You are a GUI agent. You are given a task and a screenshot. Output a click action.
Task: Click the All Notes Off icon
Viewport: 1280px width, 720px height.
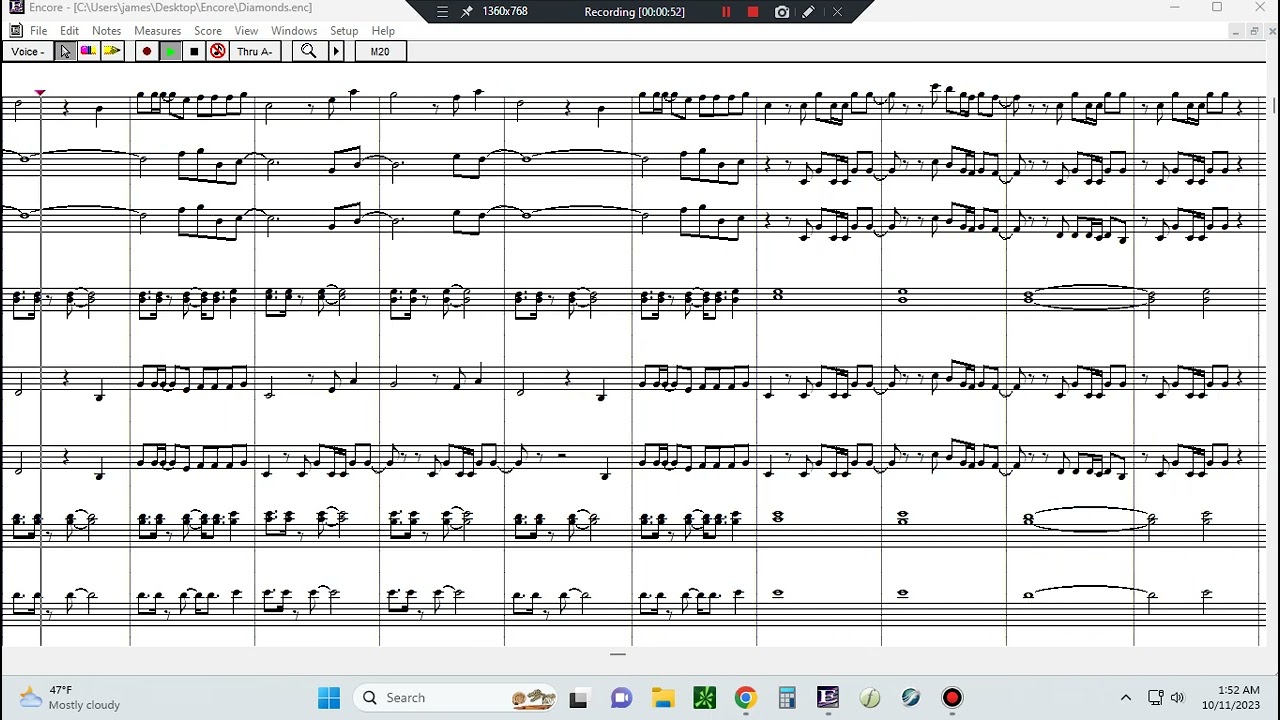tap(217, 51)
